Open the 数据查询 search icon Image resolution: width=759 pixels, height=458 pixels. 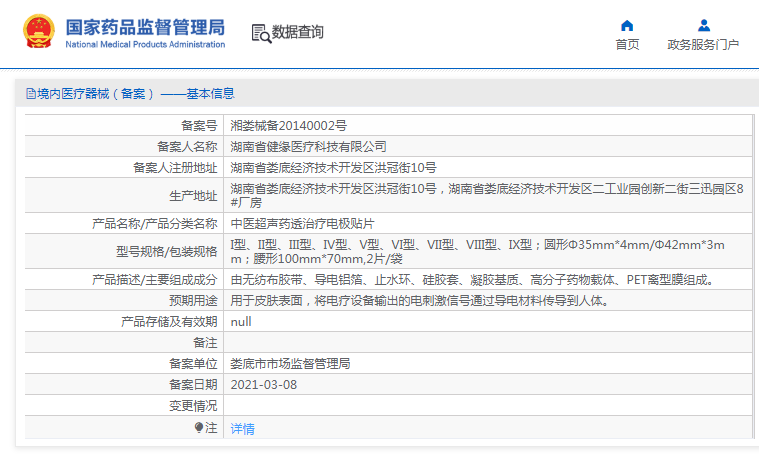pos(261,33)
